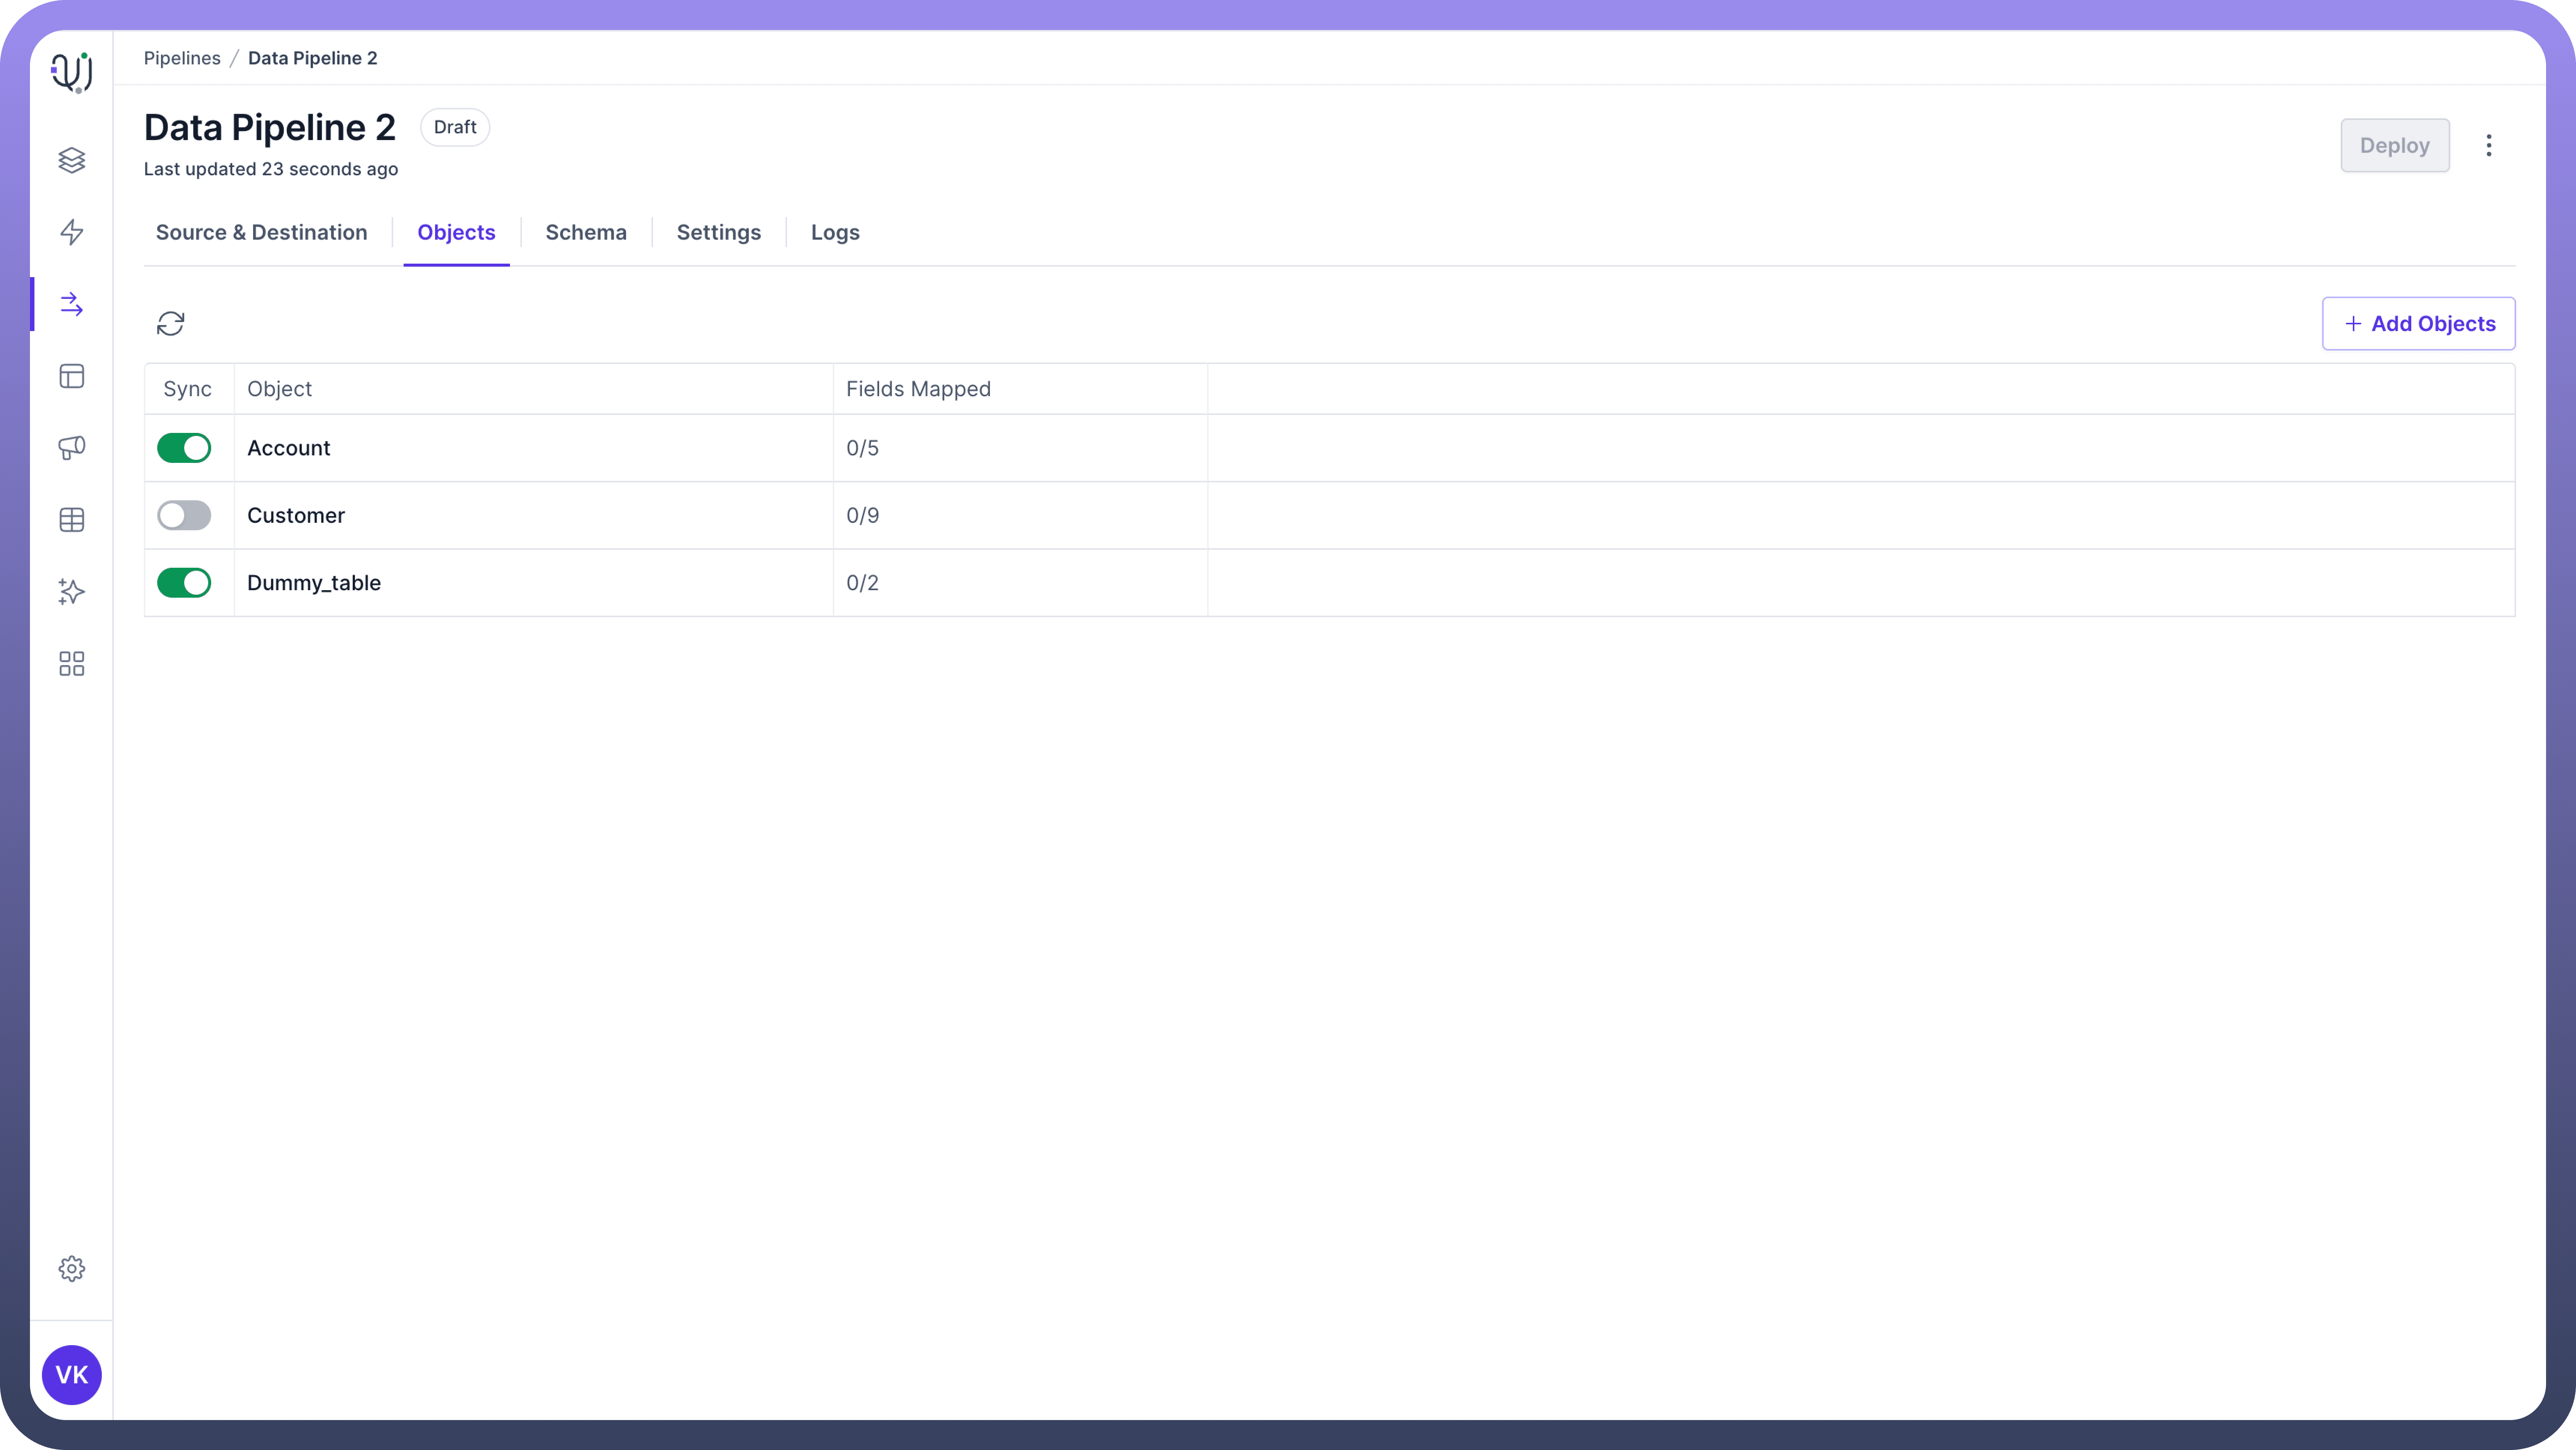Enable sync for the Customer object
The image size is (2576, 1450).
pyautogui.click(x=184, y=515)
